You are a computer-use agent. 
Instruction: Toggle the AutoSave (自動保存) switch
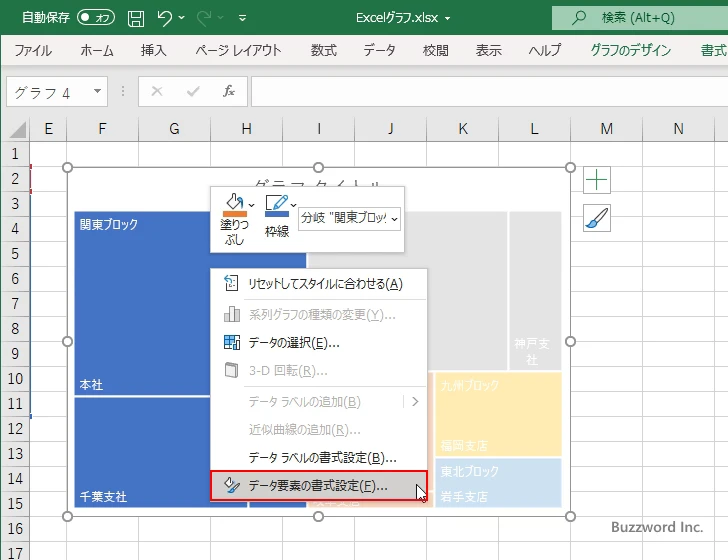96,18
